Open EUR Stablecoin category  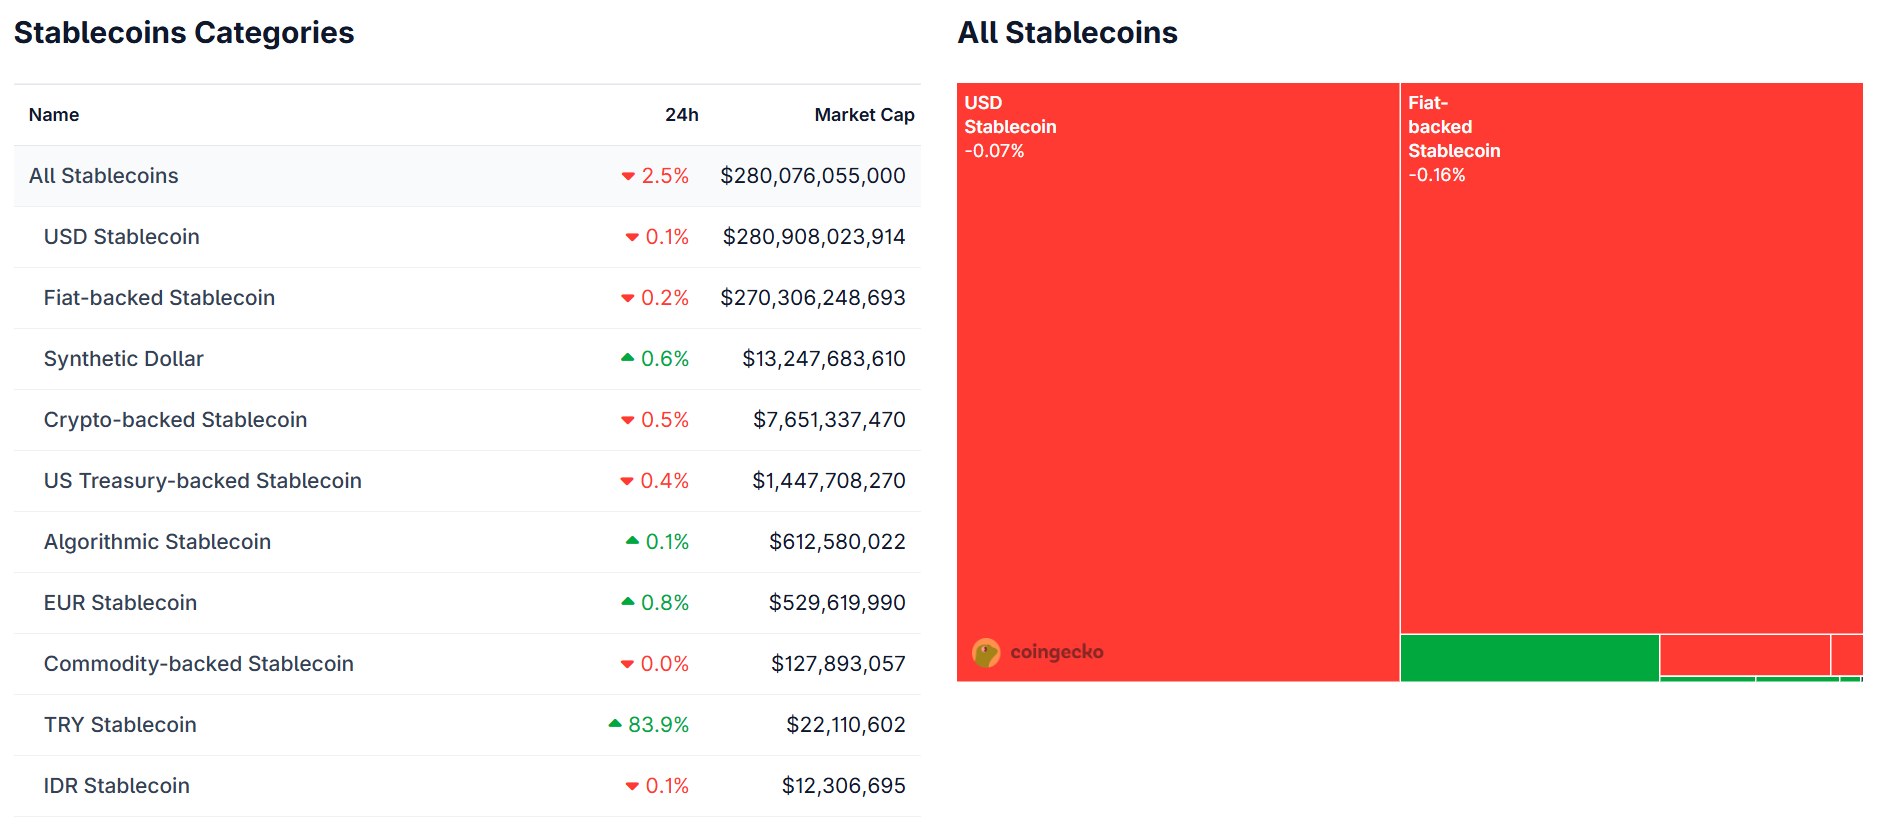120,603
